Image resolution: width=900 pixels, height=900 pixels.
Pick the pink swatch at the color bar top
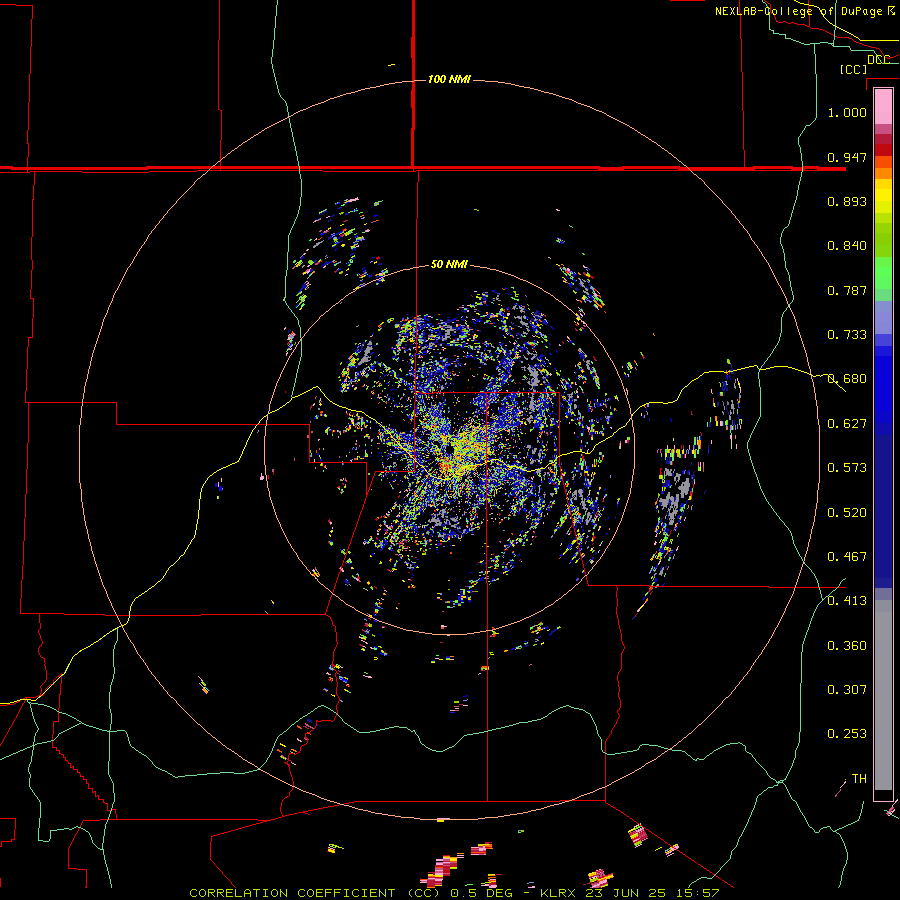click(883, 106)
